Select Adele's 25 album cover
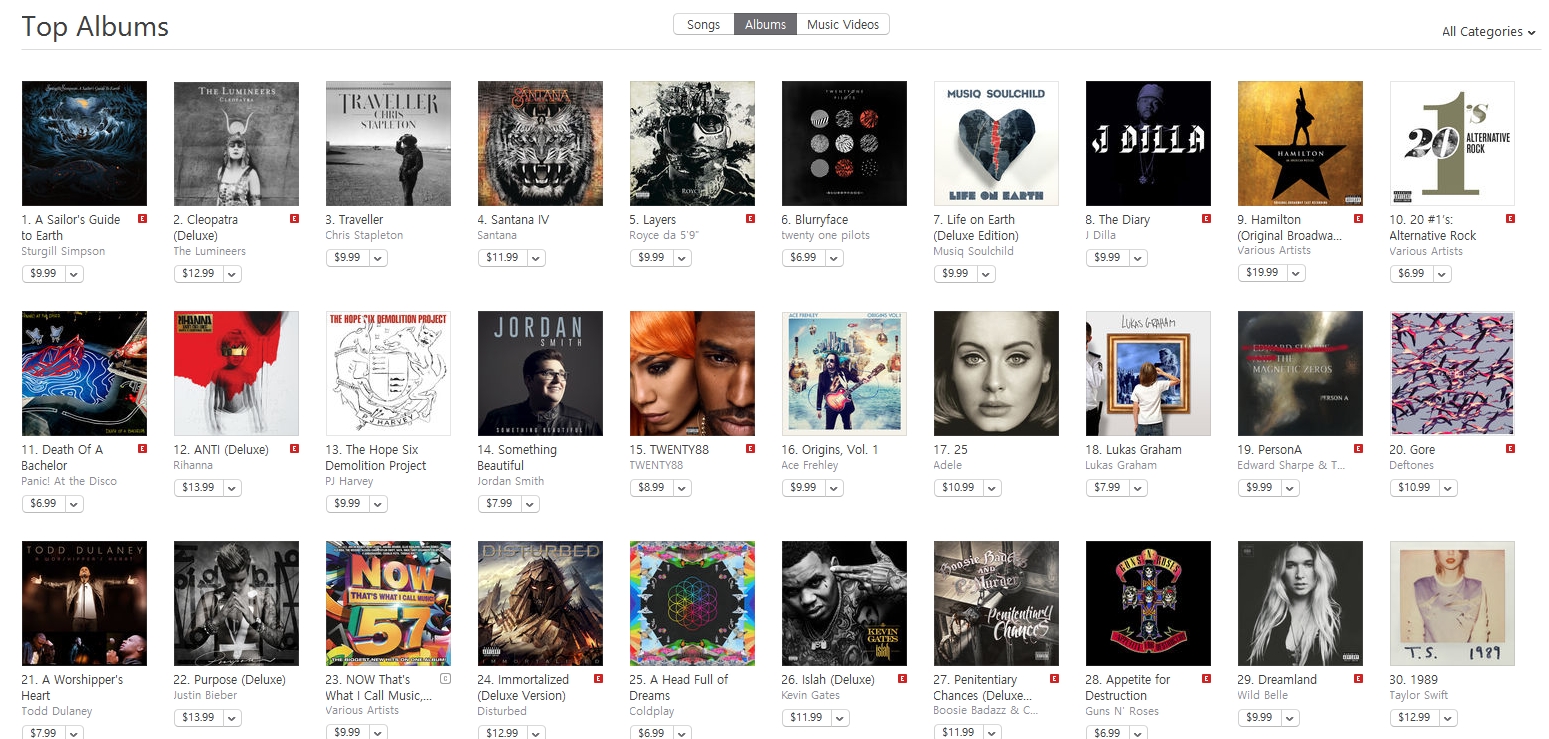 [996, 373]
